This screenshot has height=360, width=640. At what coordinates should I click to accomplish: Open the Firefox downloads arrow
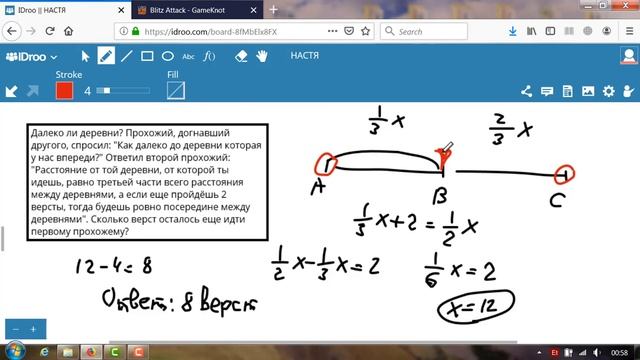(x=513, y=31)
